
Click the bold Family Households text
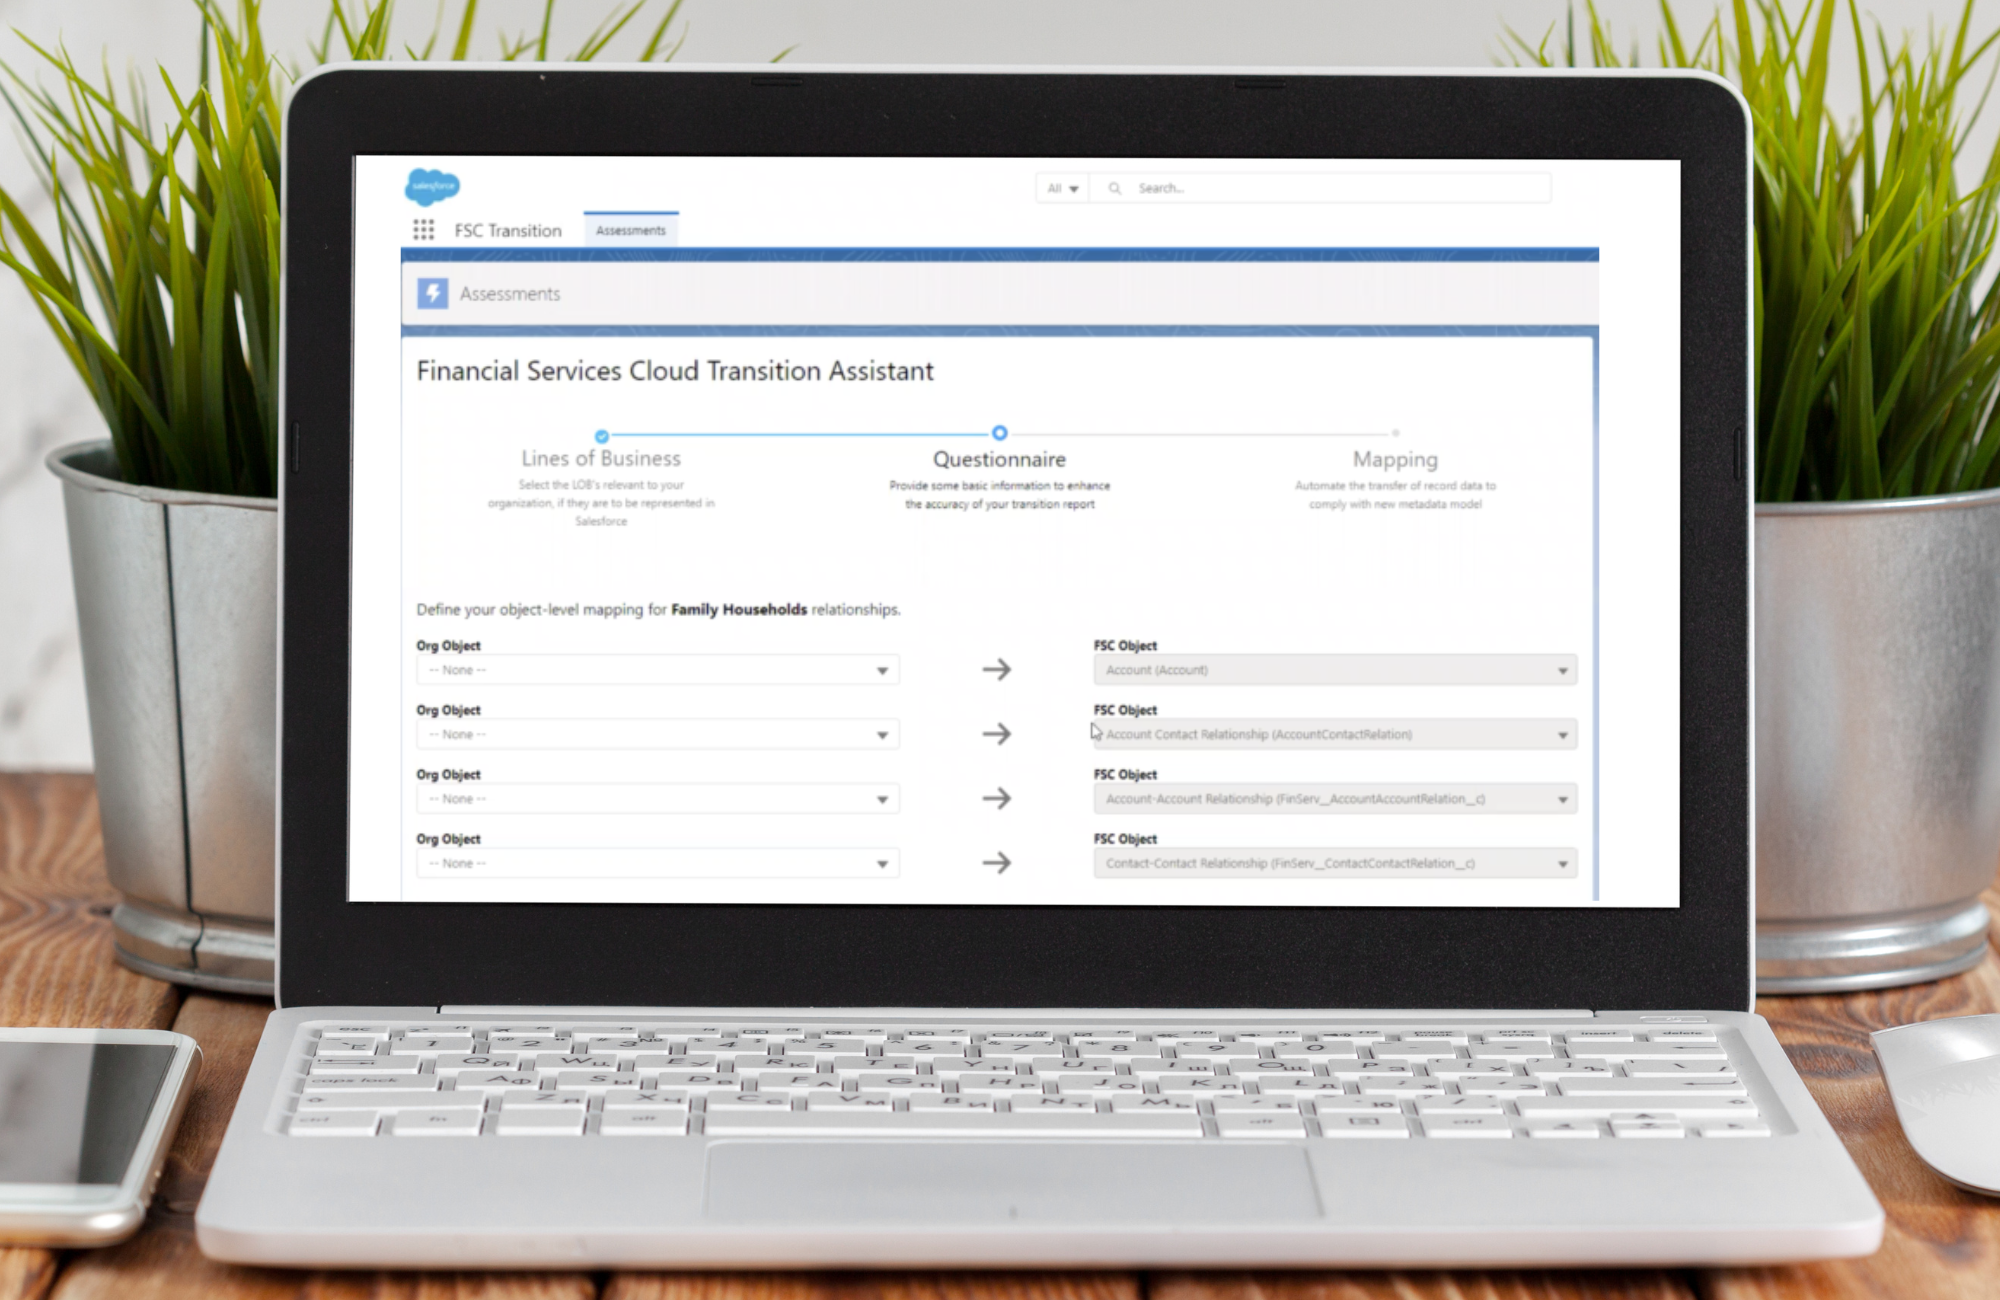coord(739,609)
